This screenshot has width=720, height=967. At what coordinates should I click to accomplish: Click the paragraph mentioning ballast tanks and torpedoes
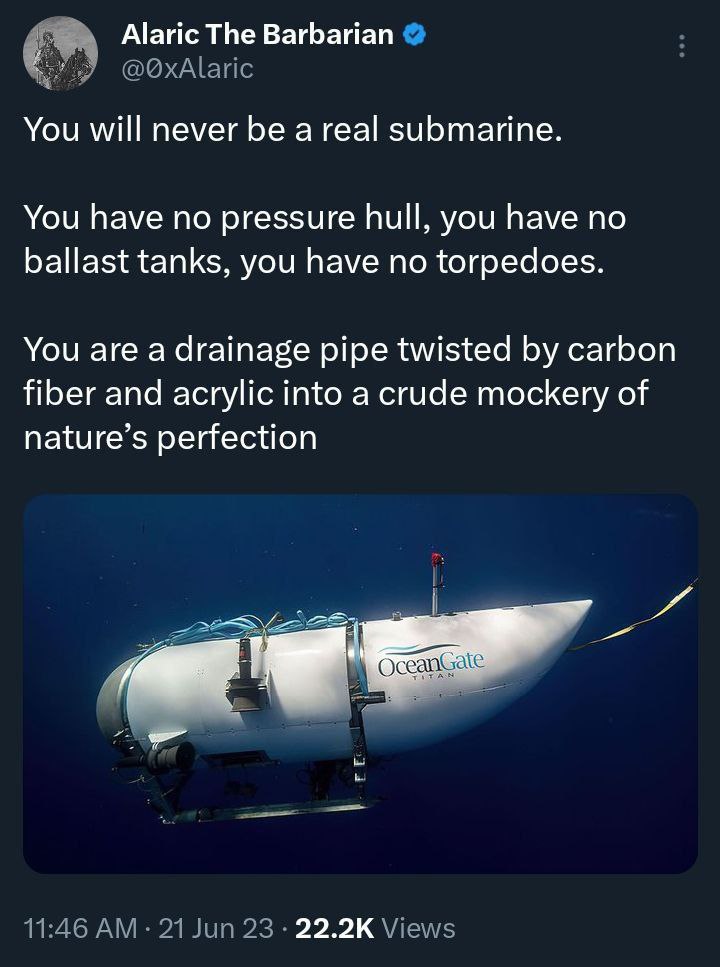point(325,240)
